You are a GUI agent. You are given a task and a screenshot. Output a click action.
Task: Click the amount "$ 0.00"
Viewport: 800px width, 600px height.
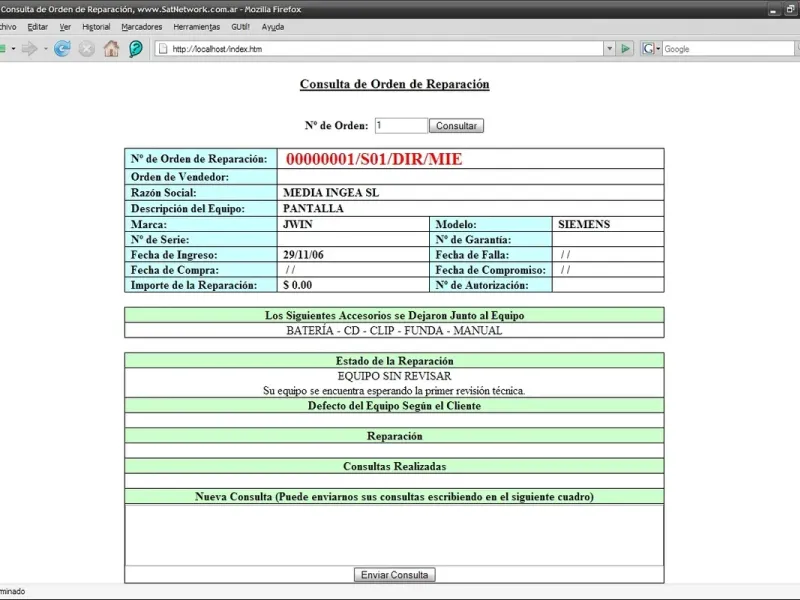pos(297,285)
